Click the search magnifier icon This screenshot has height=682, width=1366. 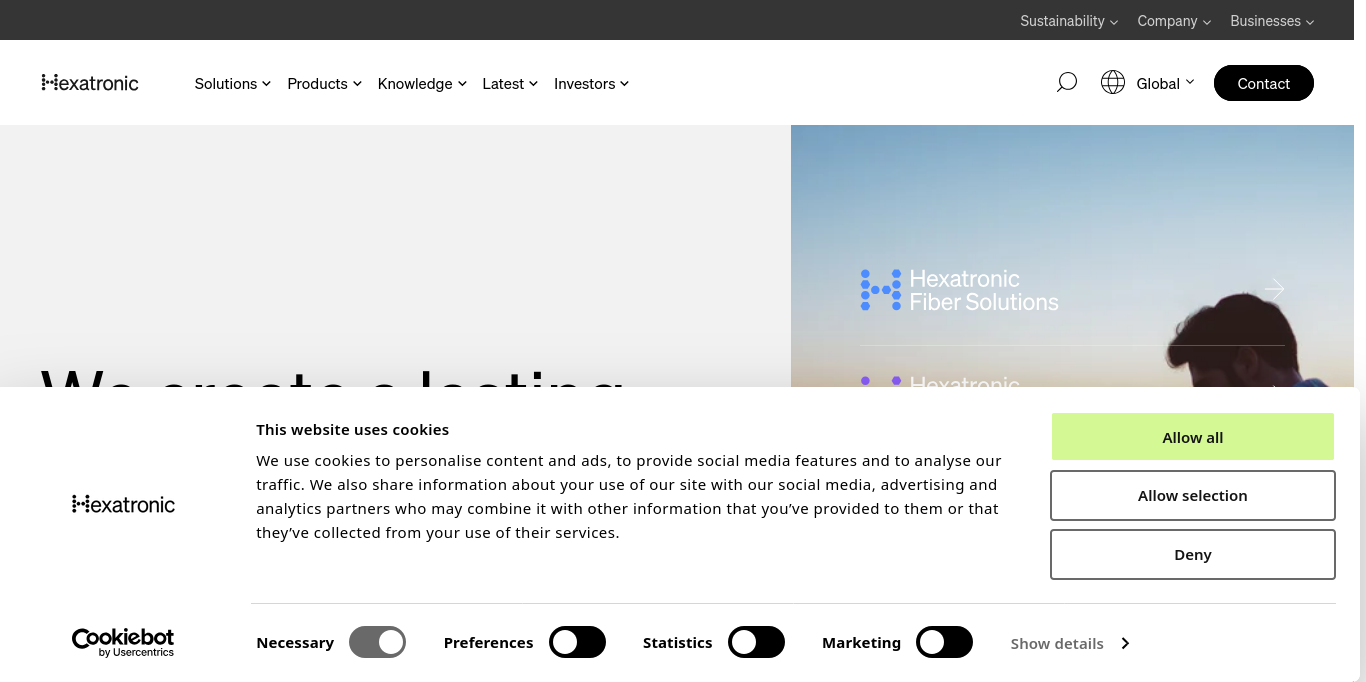click(x=1067, y=82)
